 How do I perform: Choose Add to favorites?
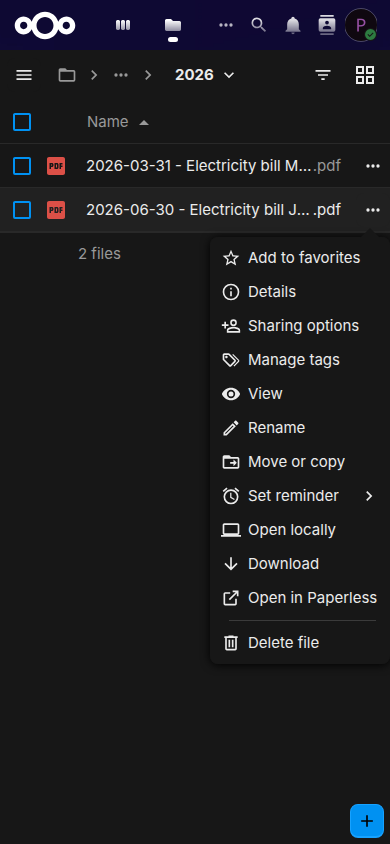click(x=300, y=258)
